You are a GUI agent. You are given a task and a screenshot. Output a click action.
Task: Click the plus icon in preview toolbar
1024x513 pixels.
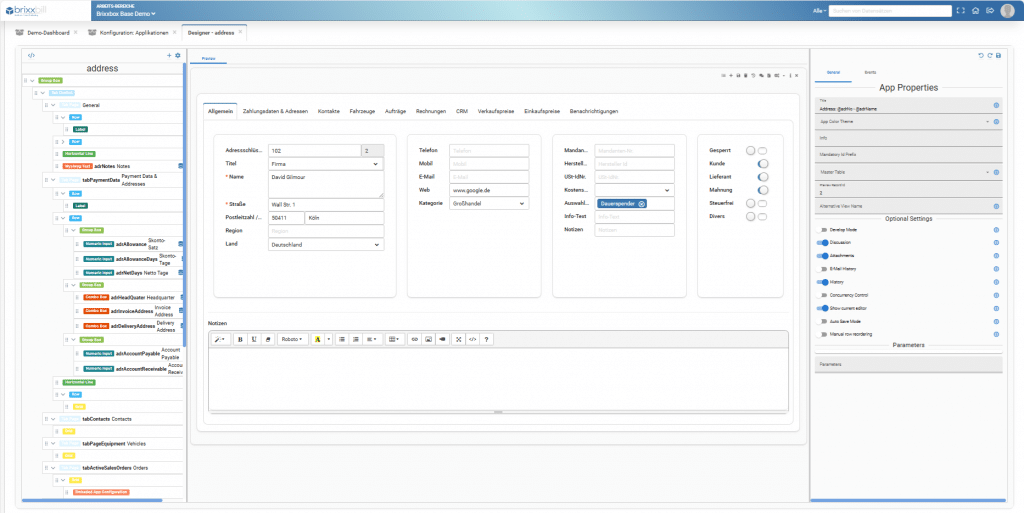[x=731, y=76]
